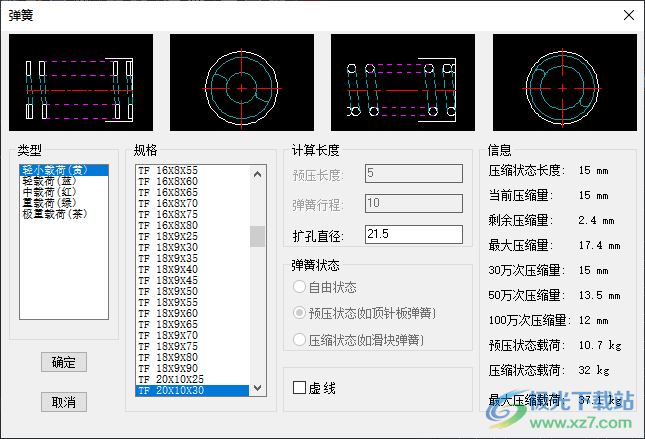Click the spec list scrollbar thumb
The width and height of the screenshot is (645, 439).
tap(258, 236)
